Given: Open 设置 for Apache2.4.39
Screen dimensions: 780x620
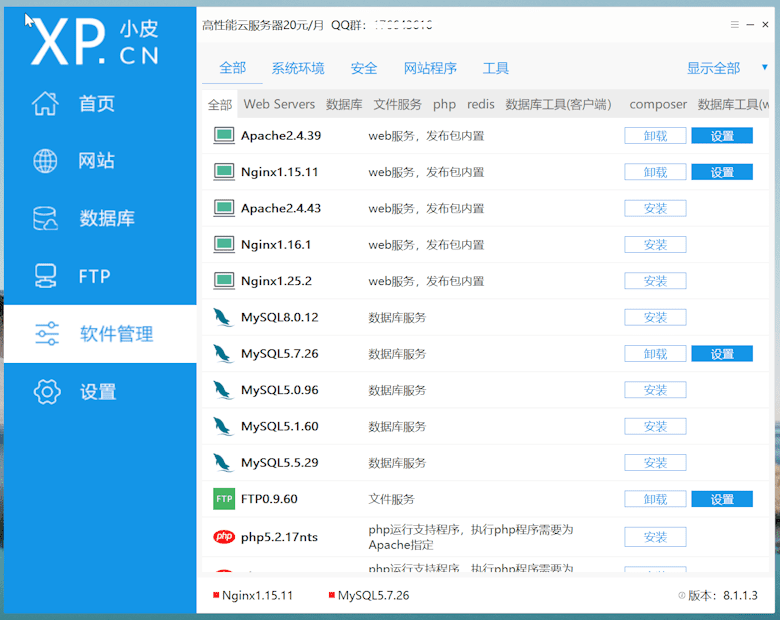Looking at the screenshot, I should [x=722, y=135].
